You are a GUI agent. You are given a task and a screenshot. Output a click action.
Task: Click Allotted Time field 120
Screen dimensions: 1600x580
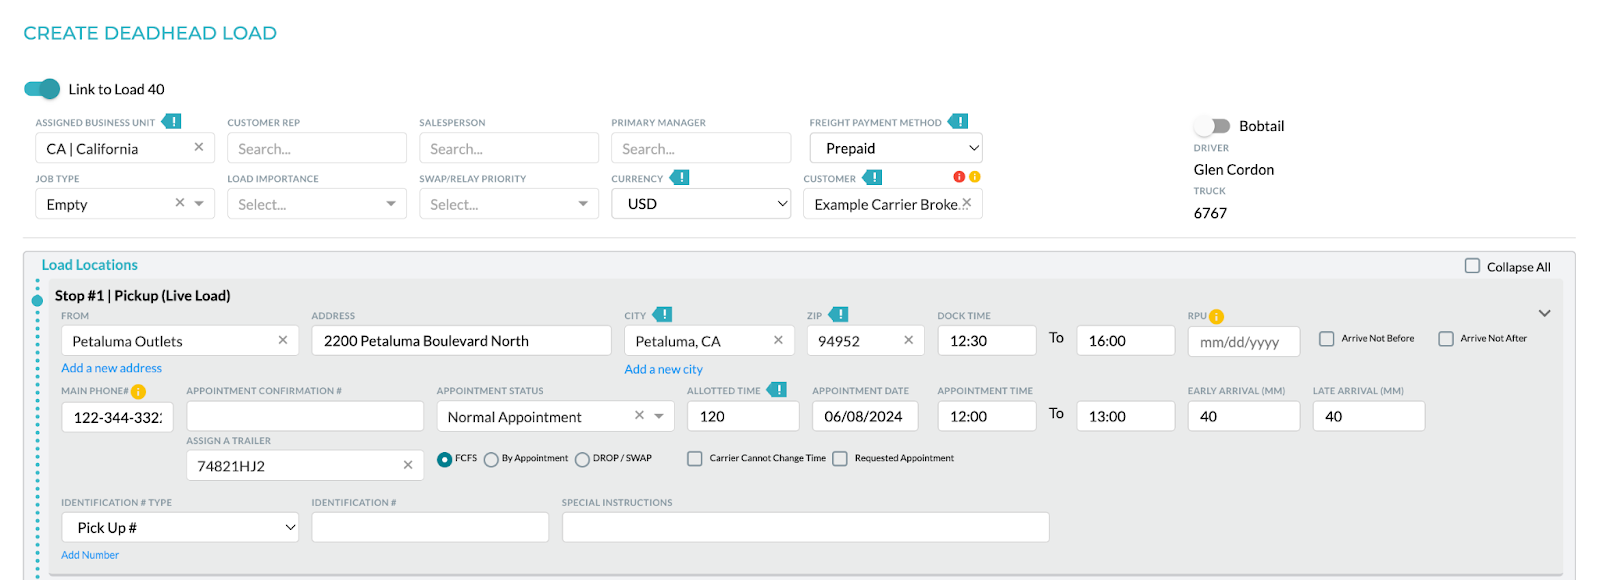743,416
